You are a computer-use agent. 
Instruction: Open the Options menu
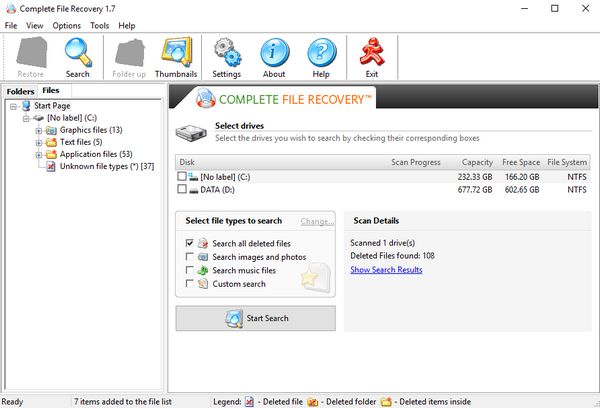(67, 26)
